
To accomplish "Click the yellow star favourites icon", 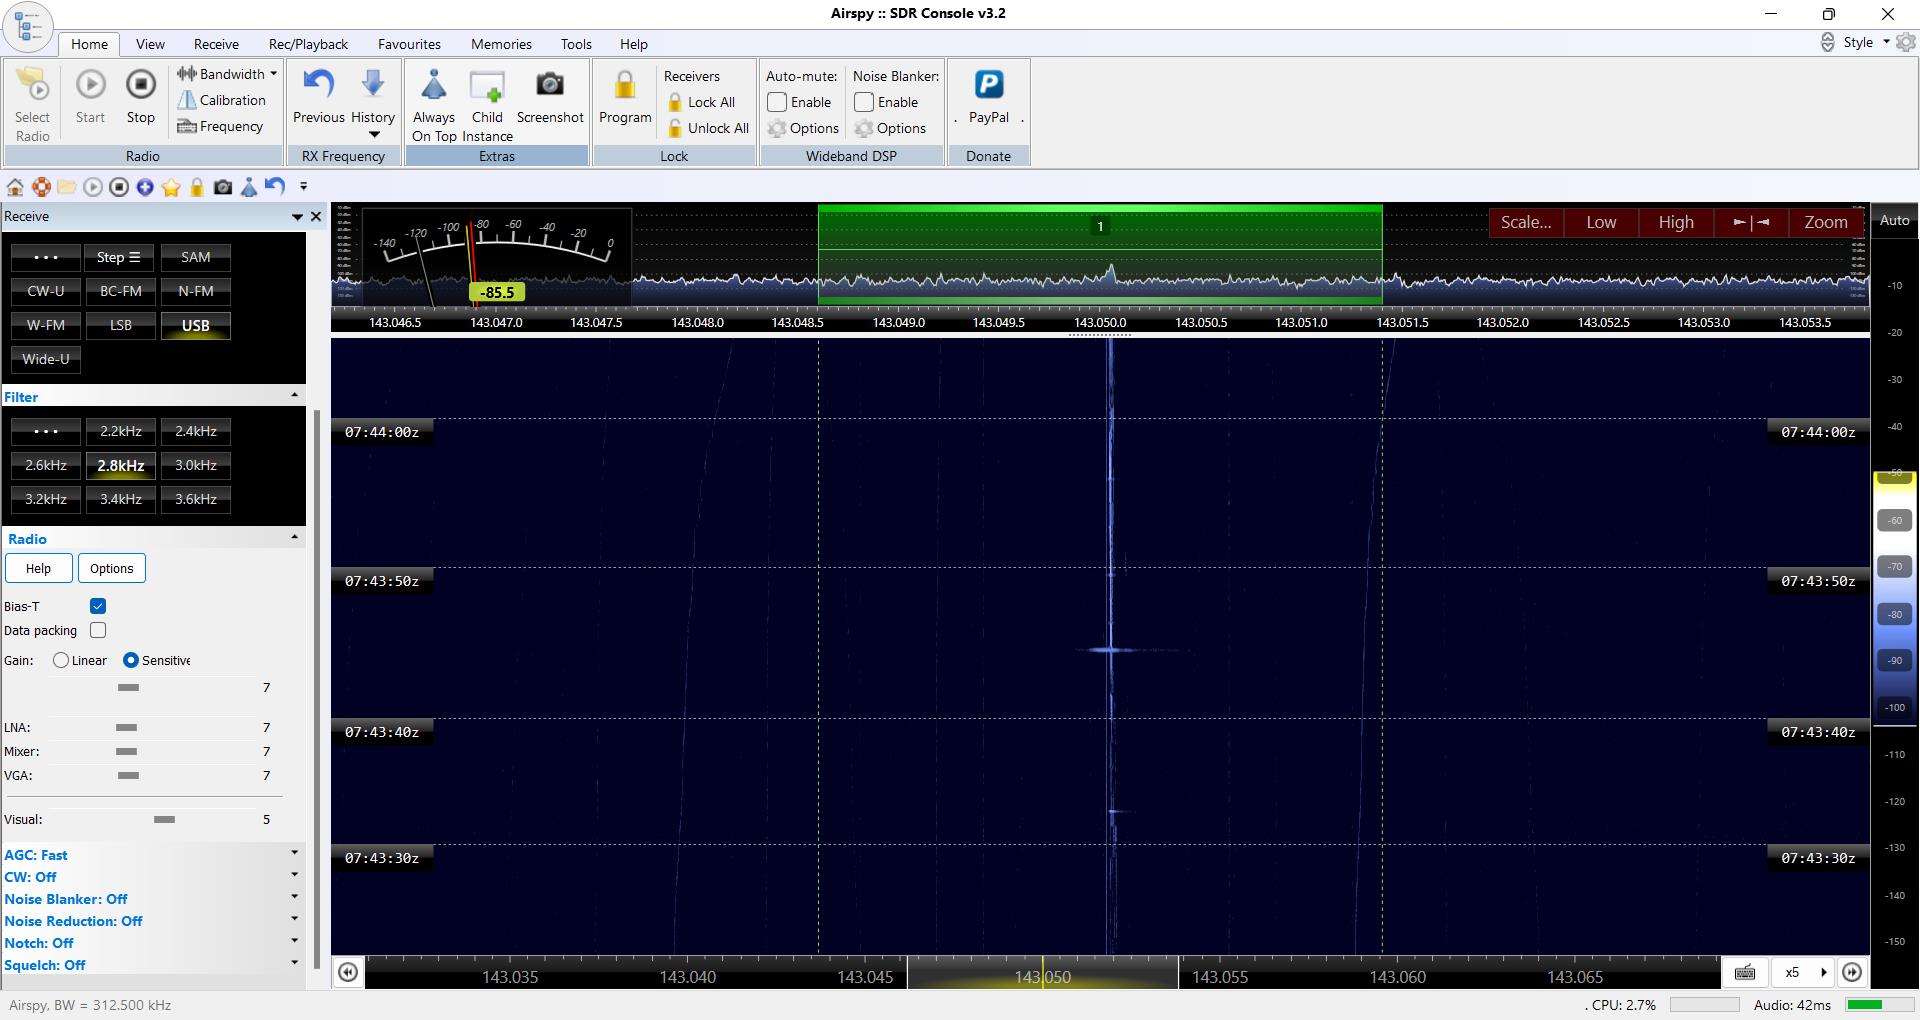I will 171,187.
